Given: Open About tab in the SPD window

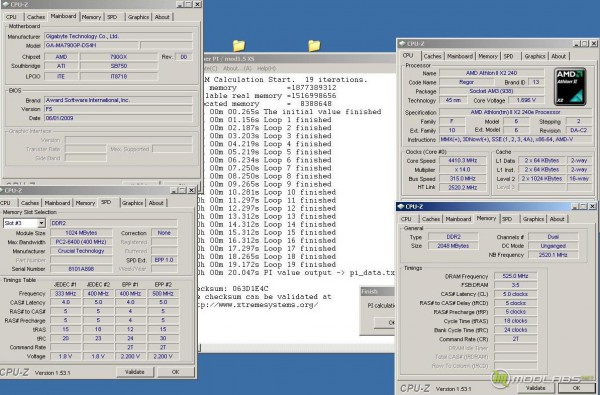Looking at the screenshot, I should tap(156, 203).
